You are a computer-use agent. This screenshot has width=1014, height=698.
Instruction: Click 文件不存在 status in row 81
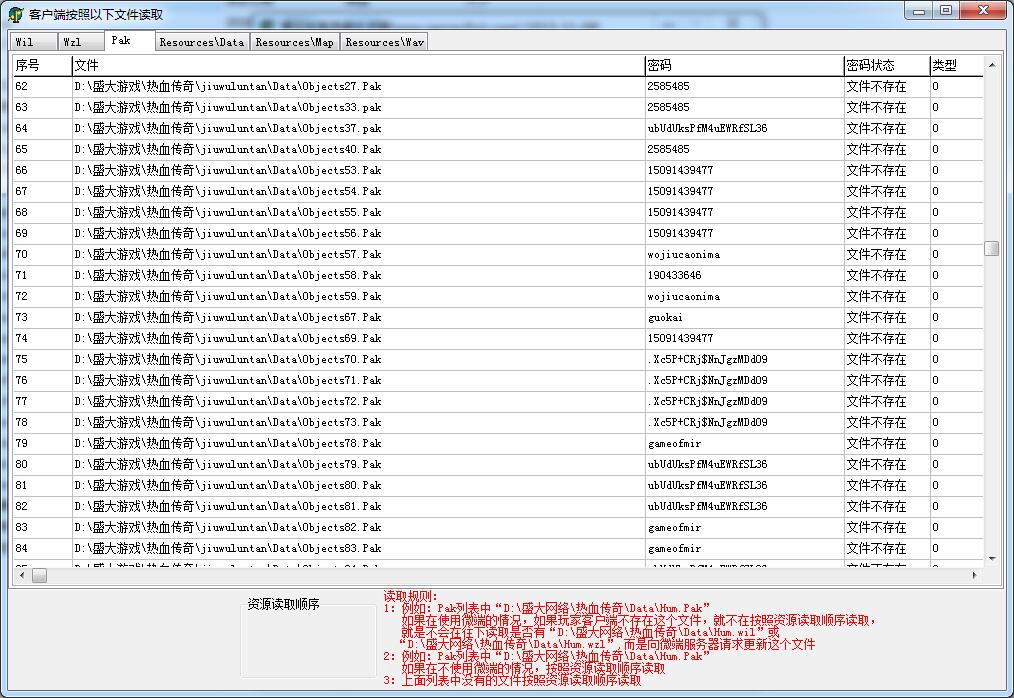876,486
